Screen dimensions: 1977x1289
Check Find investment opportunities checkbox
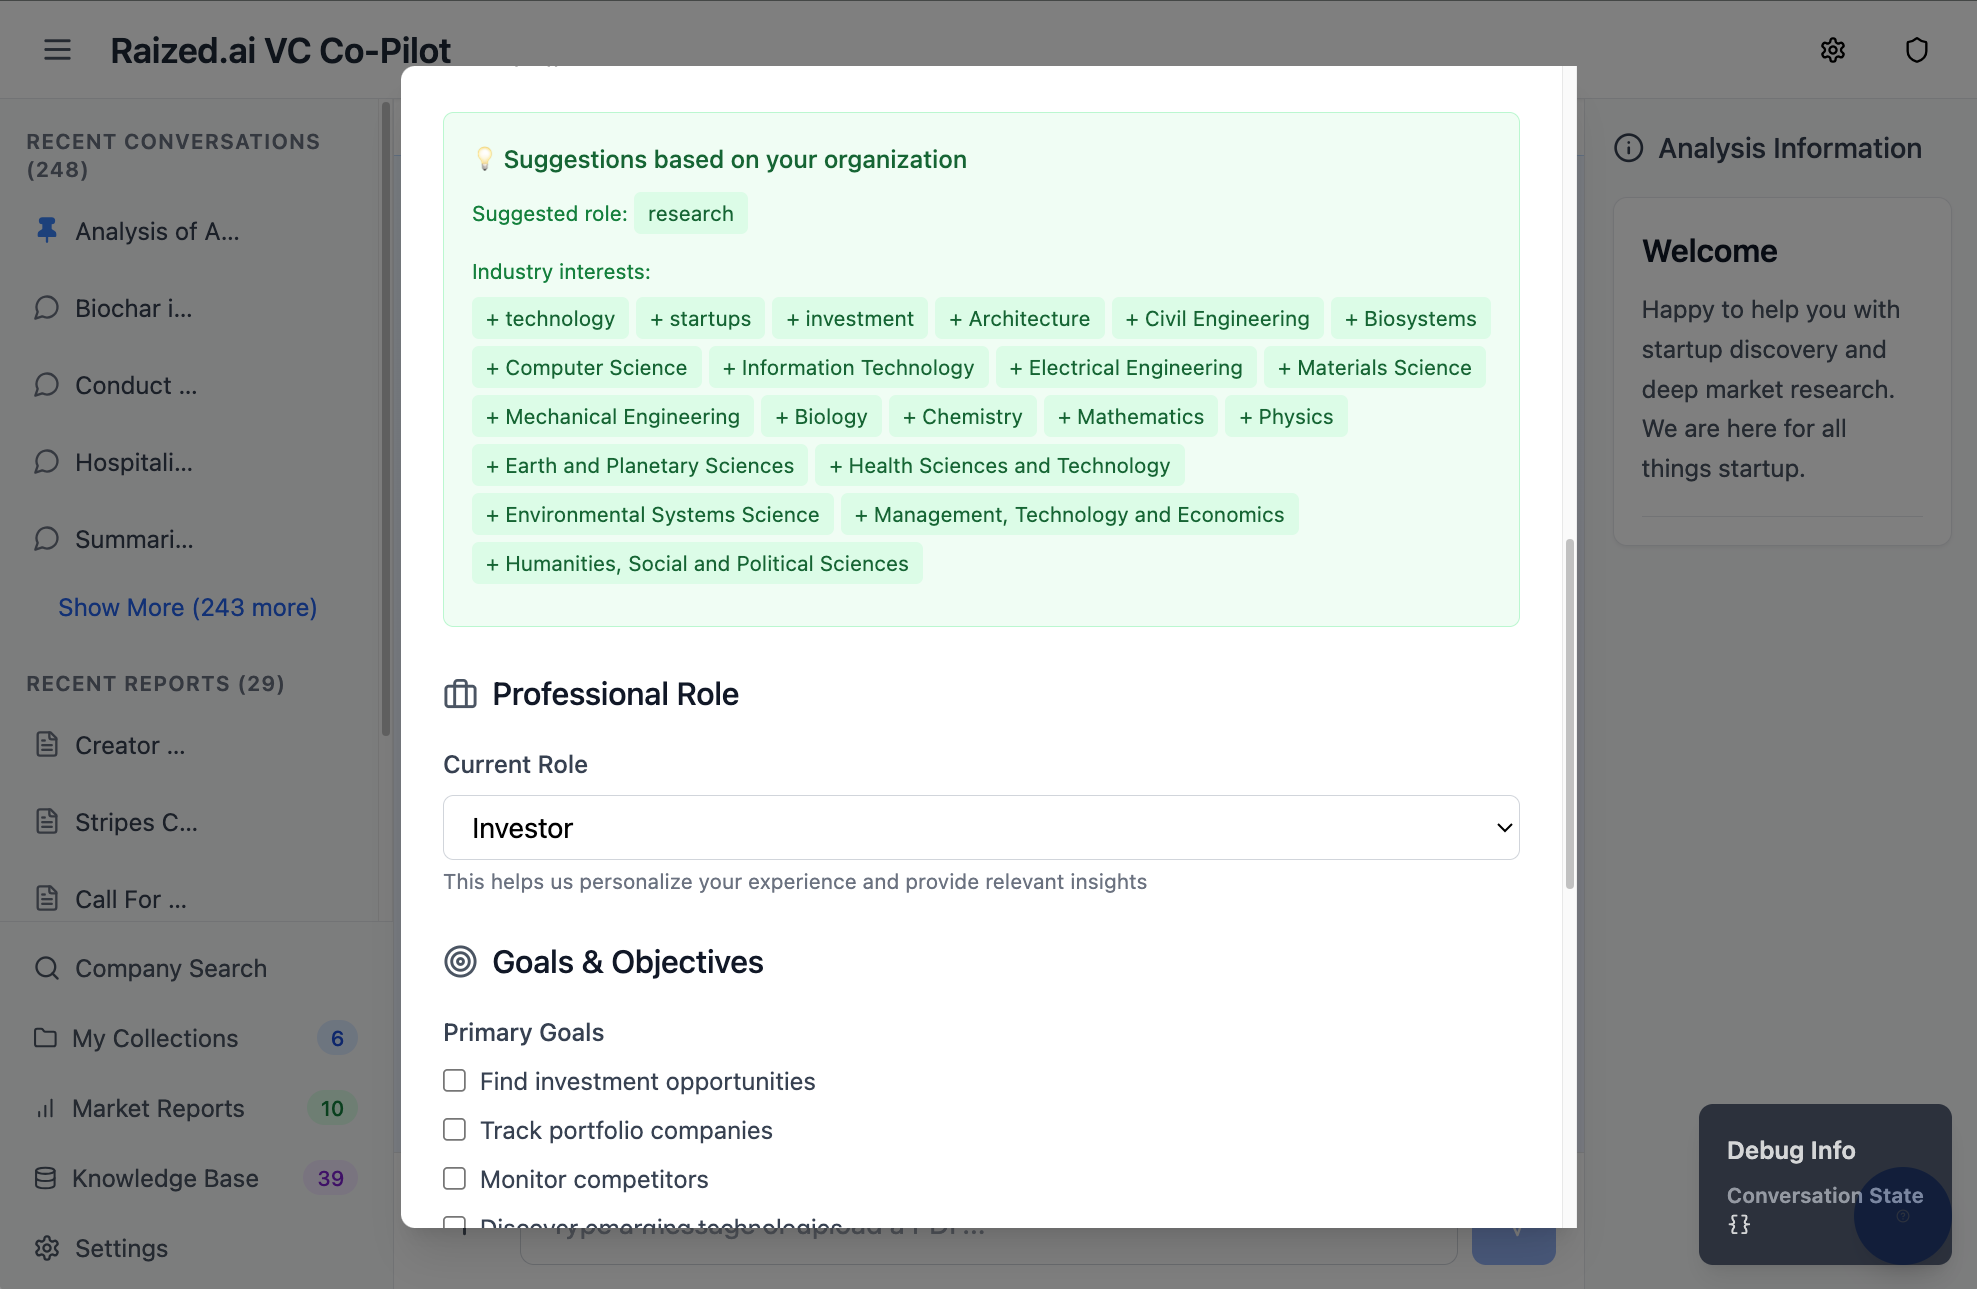(x=454, y=1081)
